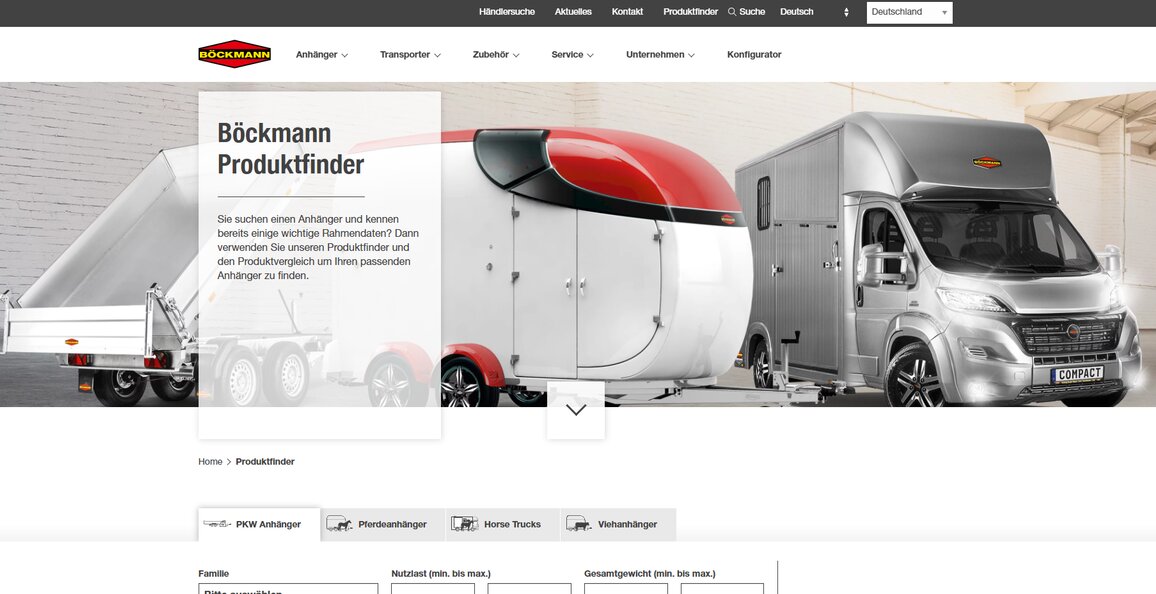Click the Böckmann logo
The image size is (1156, 594).
[234, 54]
